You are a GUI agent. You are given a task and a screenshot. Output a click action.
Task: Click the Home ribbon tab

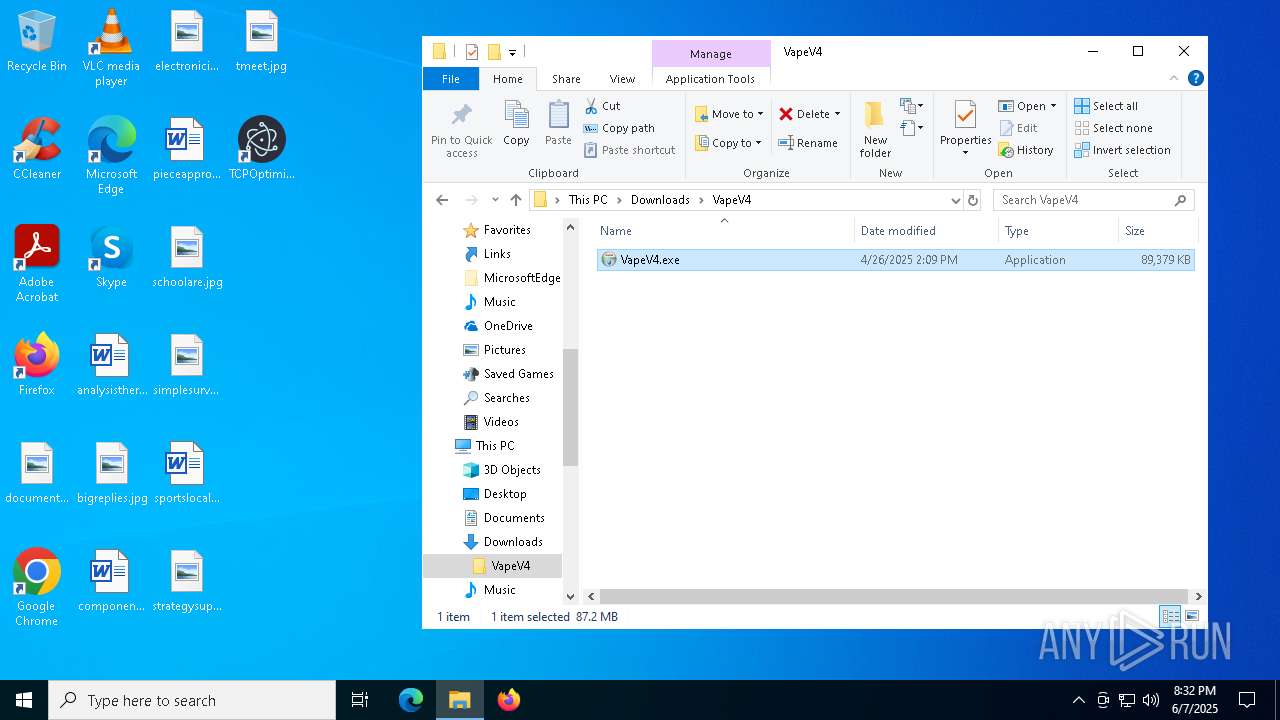[x=508, y=79]
